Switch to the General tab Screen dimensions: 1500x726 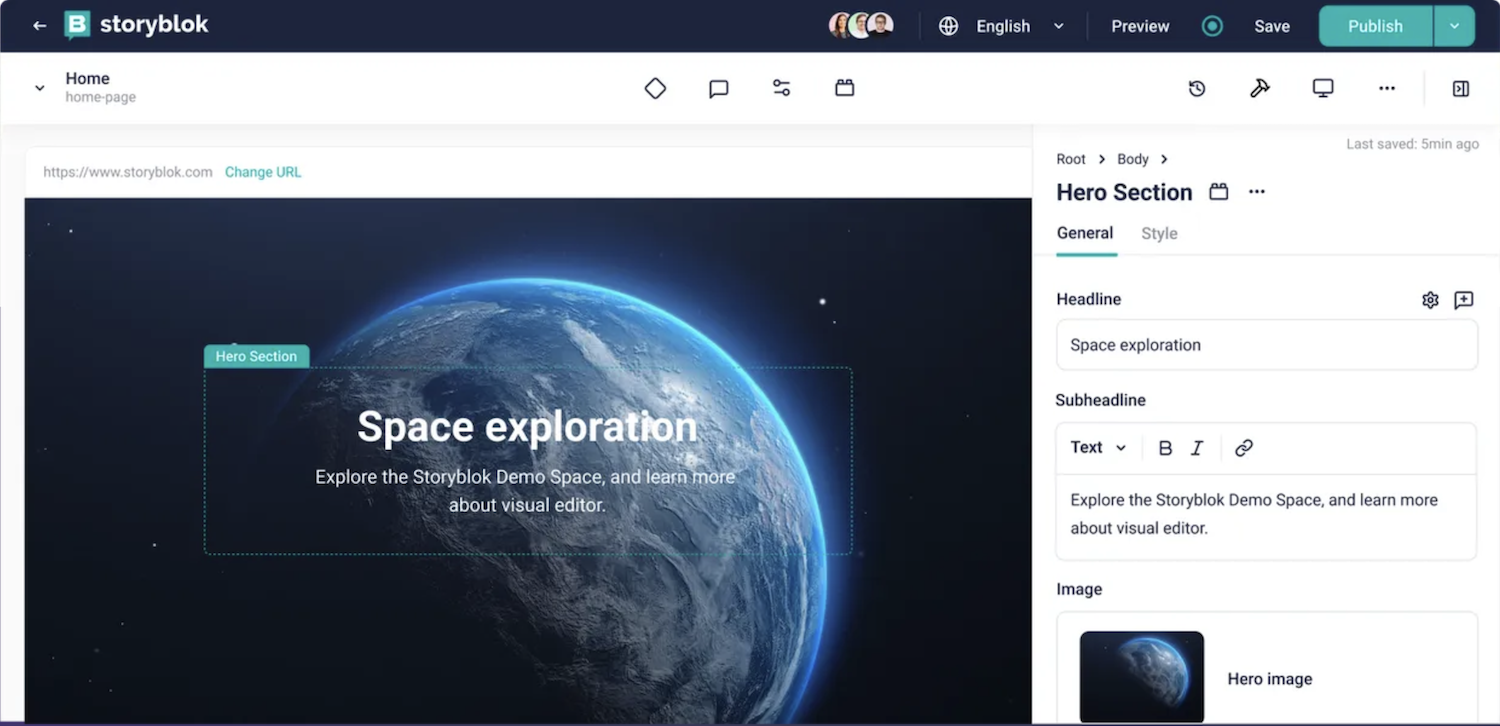[1085, 233]
